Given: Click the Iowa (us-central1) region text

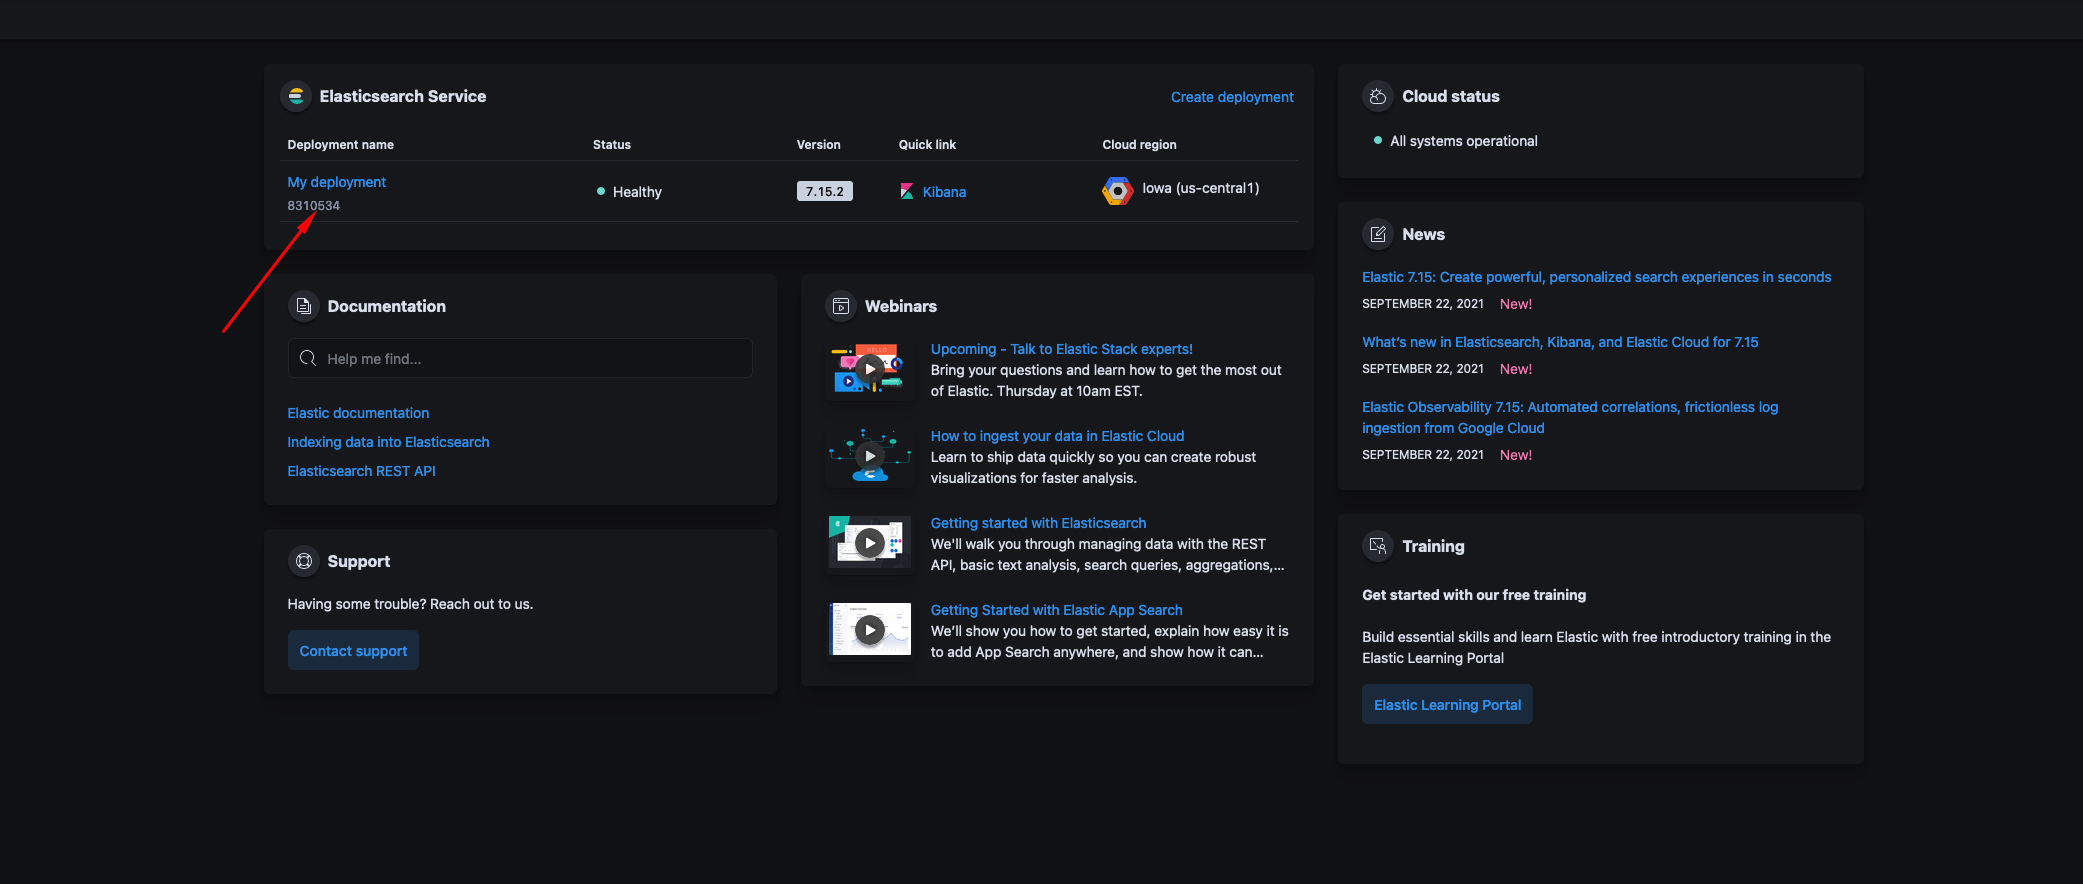Looking at the screenshot, I should coord(1200,188).
